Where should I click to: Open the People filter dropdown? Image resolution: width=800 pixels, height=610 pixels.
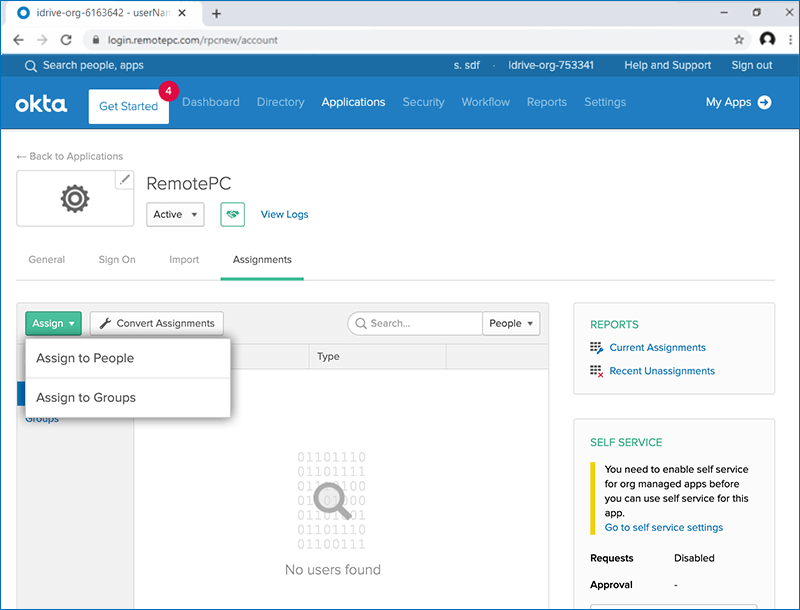point(511,323)
